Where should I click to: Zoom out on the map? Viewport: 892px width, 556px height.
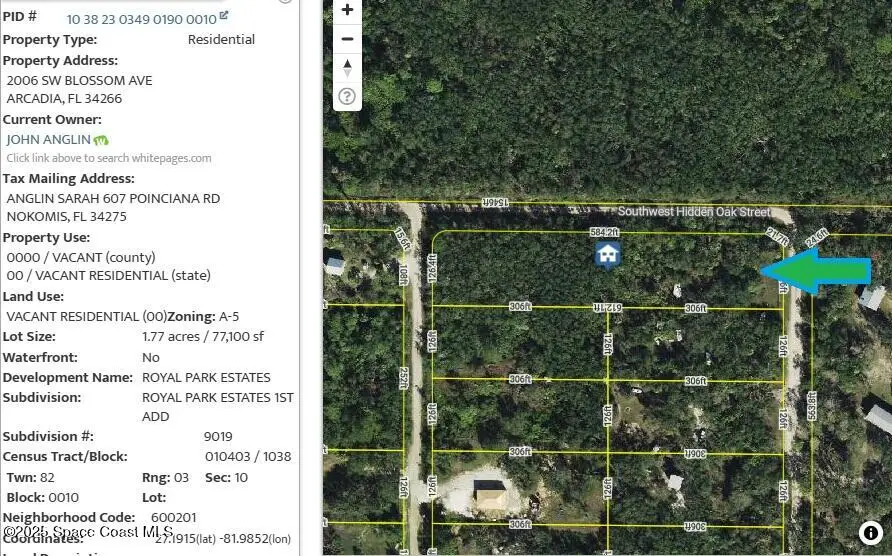pyautogui.click(x=347, y=39)
